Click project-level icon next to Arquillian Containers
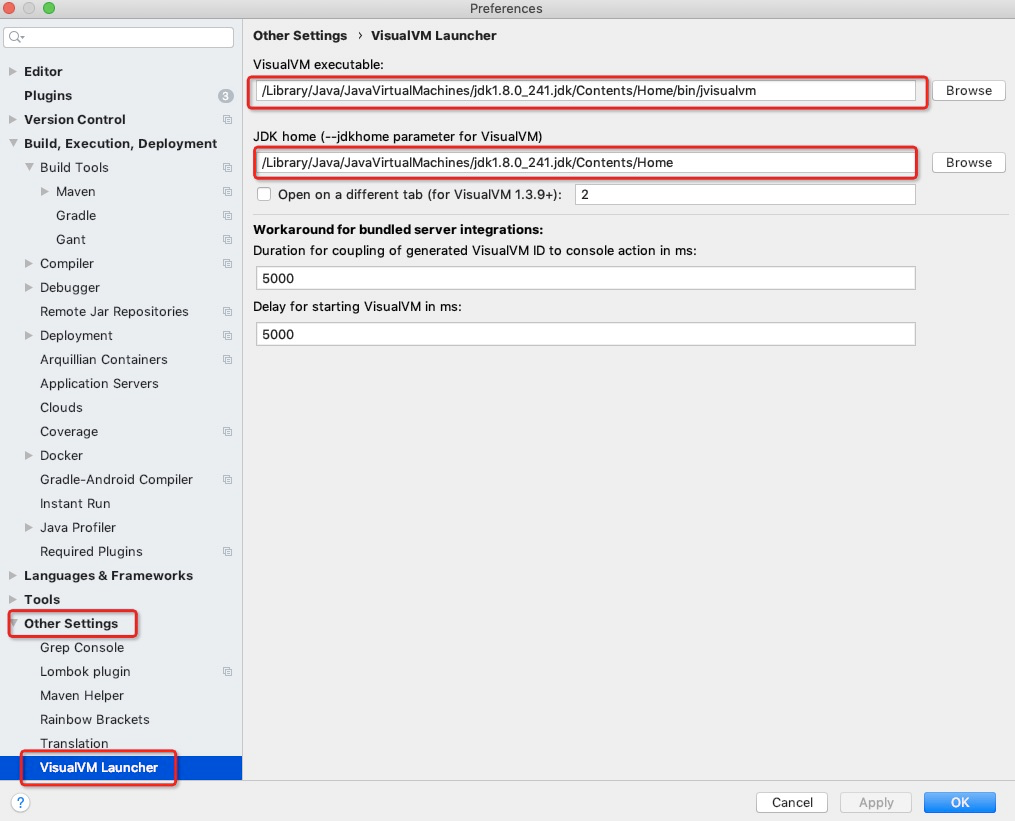 point(227,359)
